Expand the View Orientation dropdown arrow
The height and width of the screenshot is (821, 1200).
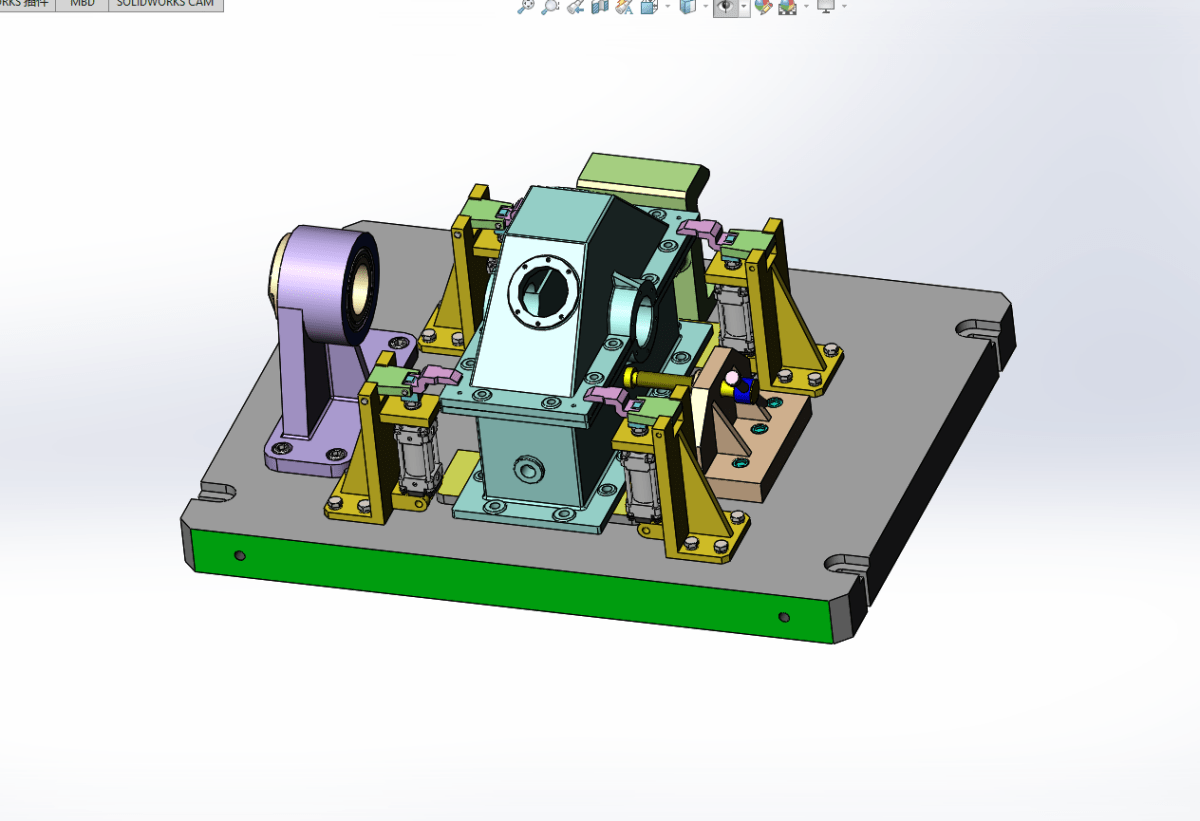pos(667,6)
